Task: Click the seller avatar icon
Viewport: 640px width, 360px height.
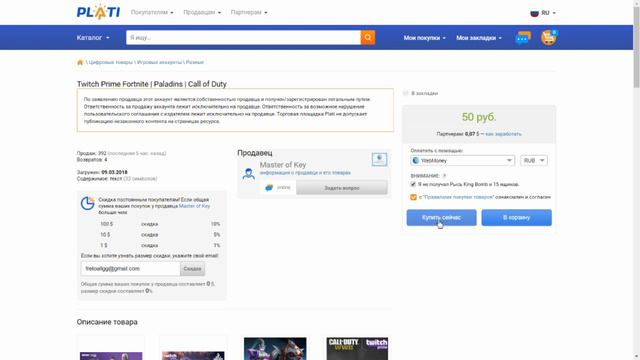Action: [249, 174]
